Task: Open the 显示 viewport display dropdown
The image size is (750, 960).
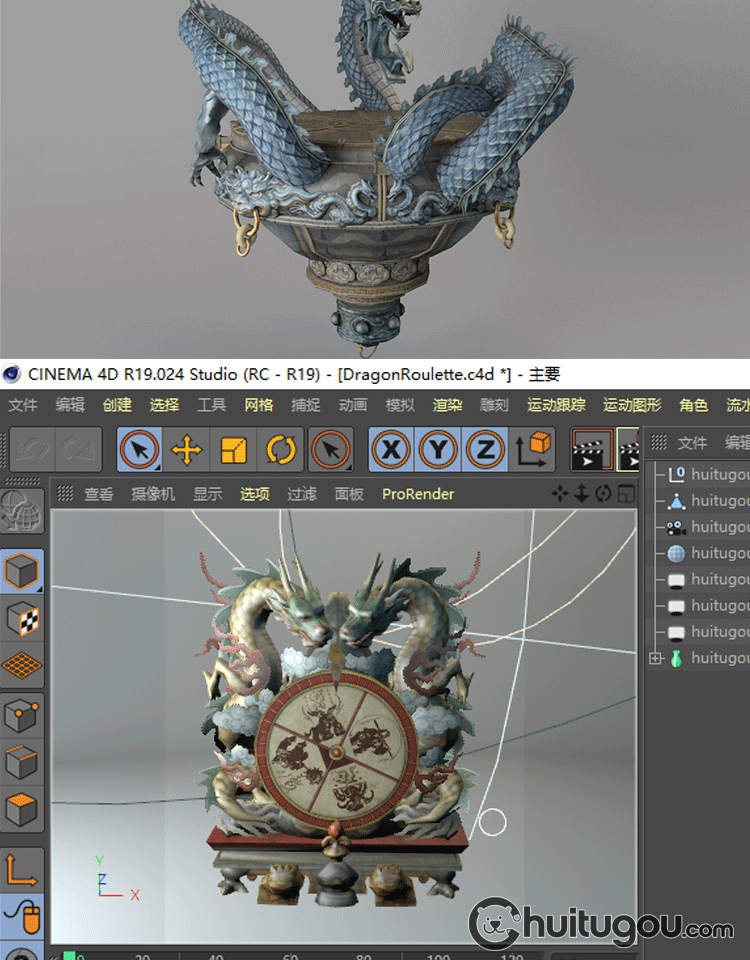Action: click(208, 494)
